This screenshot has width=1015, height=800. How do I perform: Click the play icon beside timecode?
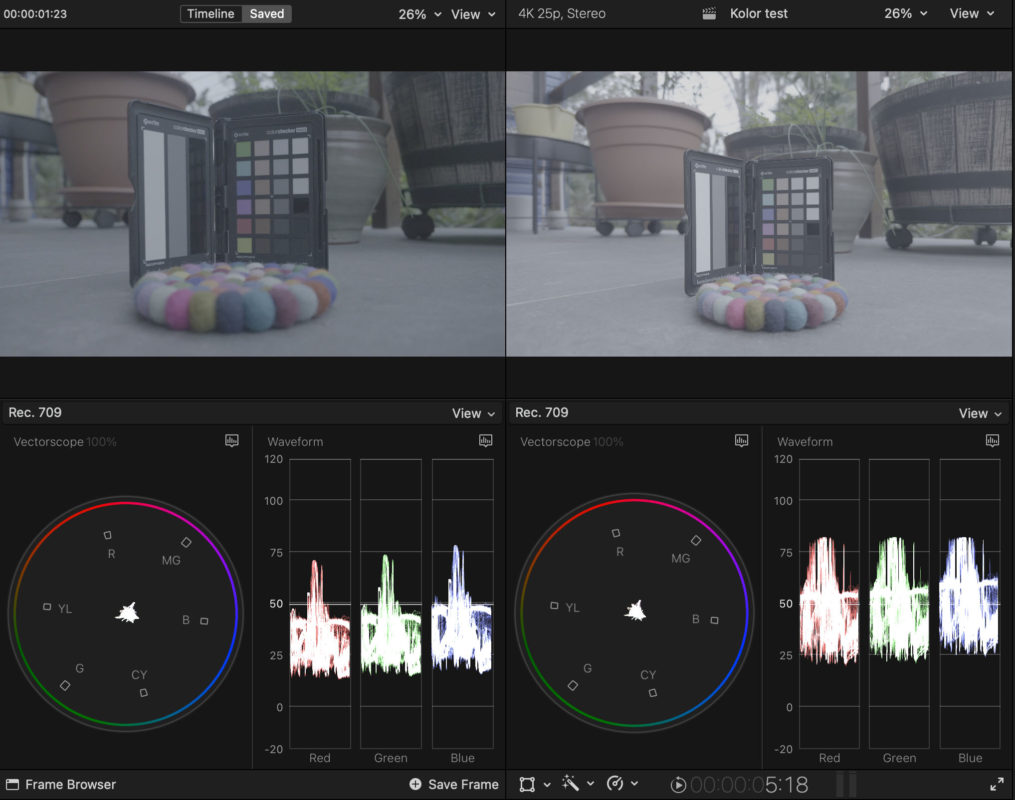678,785
